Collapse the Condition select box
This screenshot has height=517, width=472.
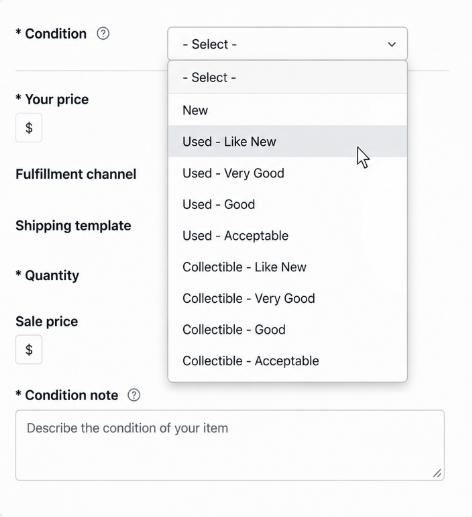pyautogui.click(x=287, y=44)
